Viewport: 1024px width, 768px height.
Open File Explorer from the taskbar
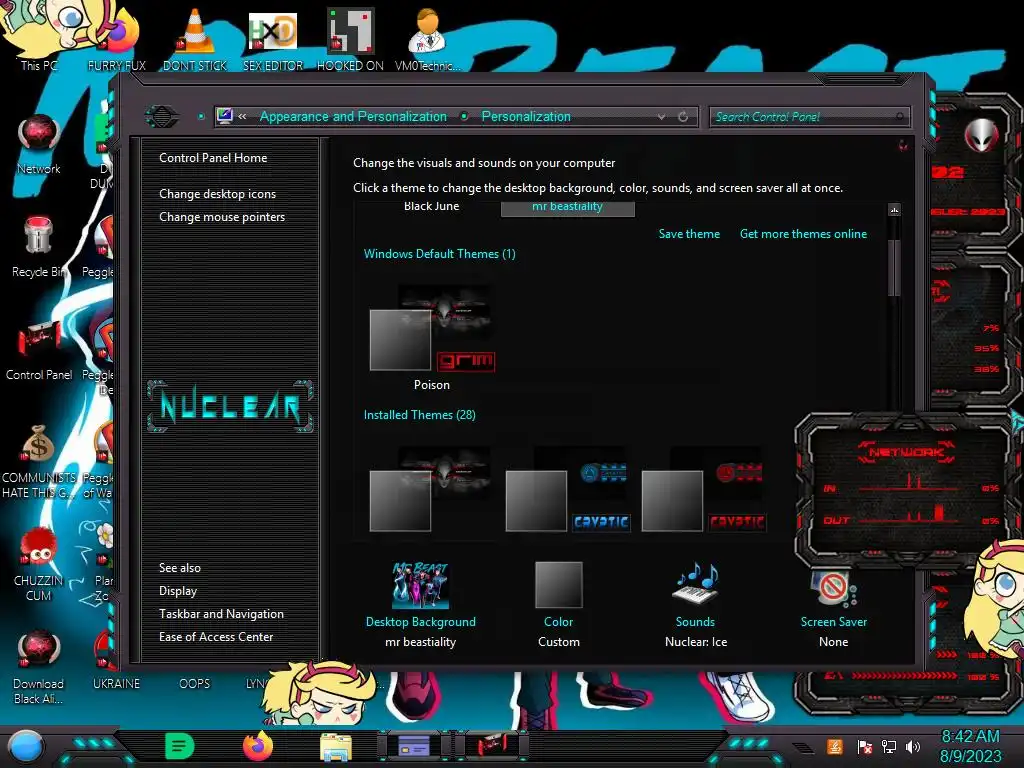point(336,747)
